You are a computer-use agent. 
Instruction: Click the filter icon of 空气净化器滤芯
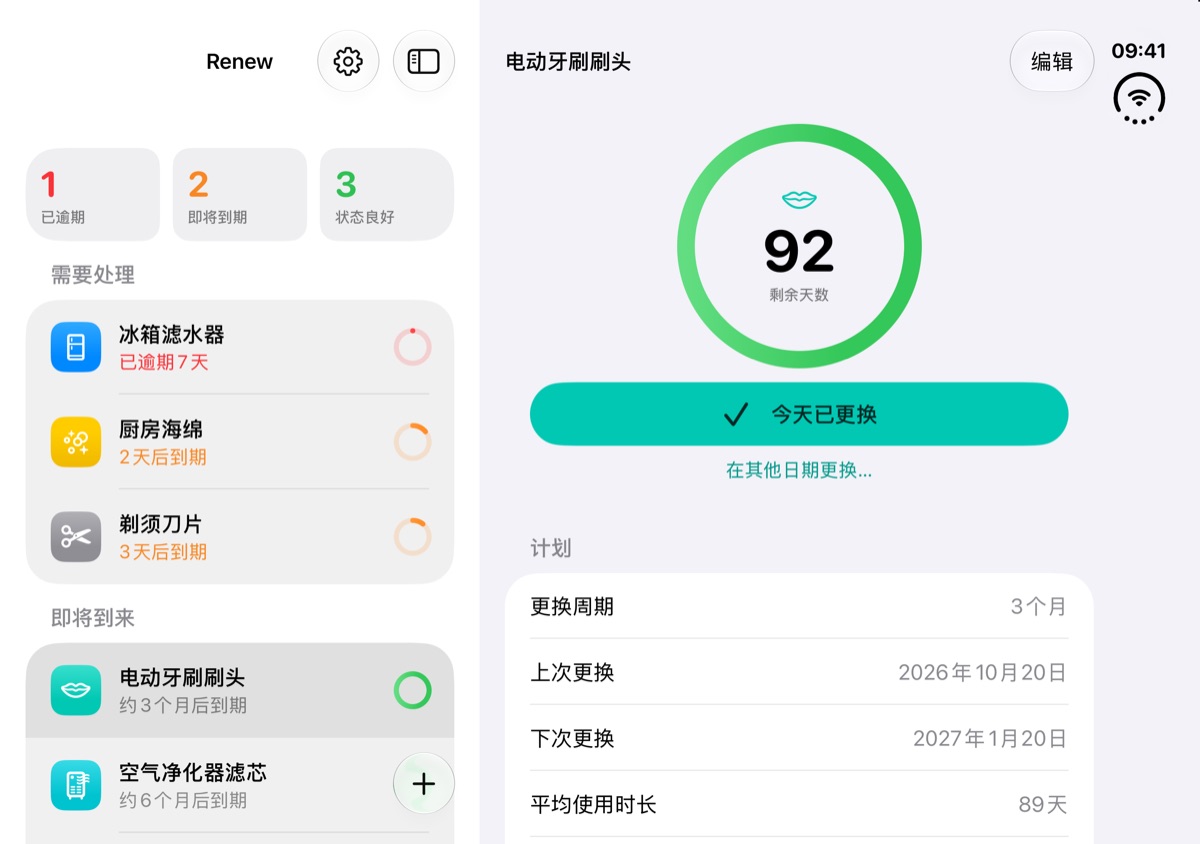pyautogui.click(x=76, y=785)
